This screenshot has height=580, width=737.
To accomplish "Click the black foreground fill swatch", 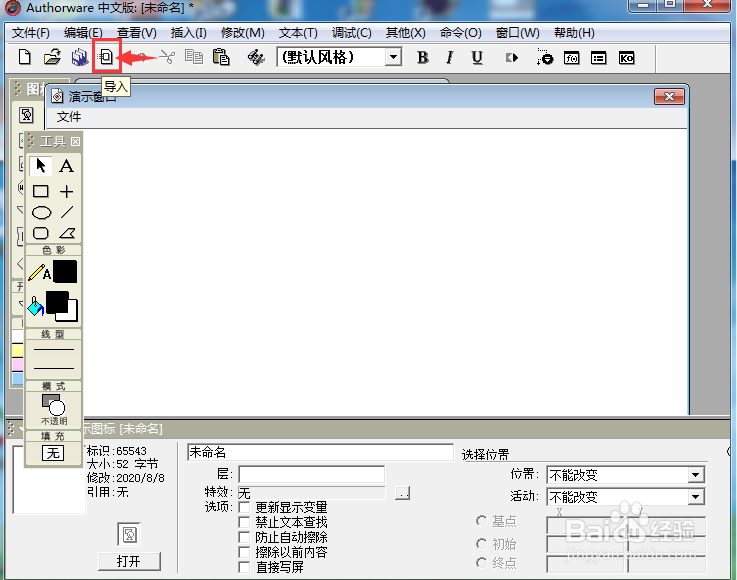I will tap(57, 302).
